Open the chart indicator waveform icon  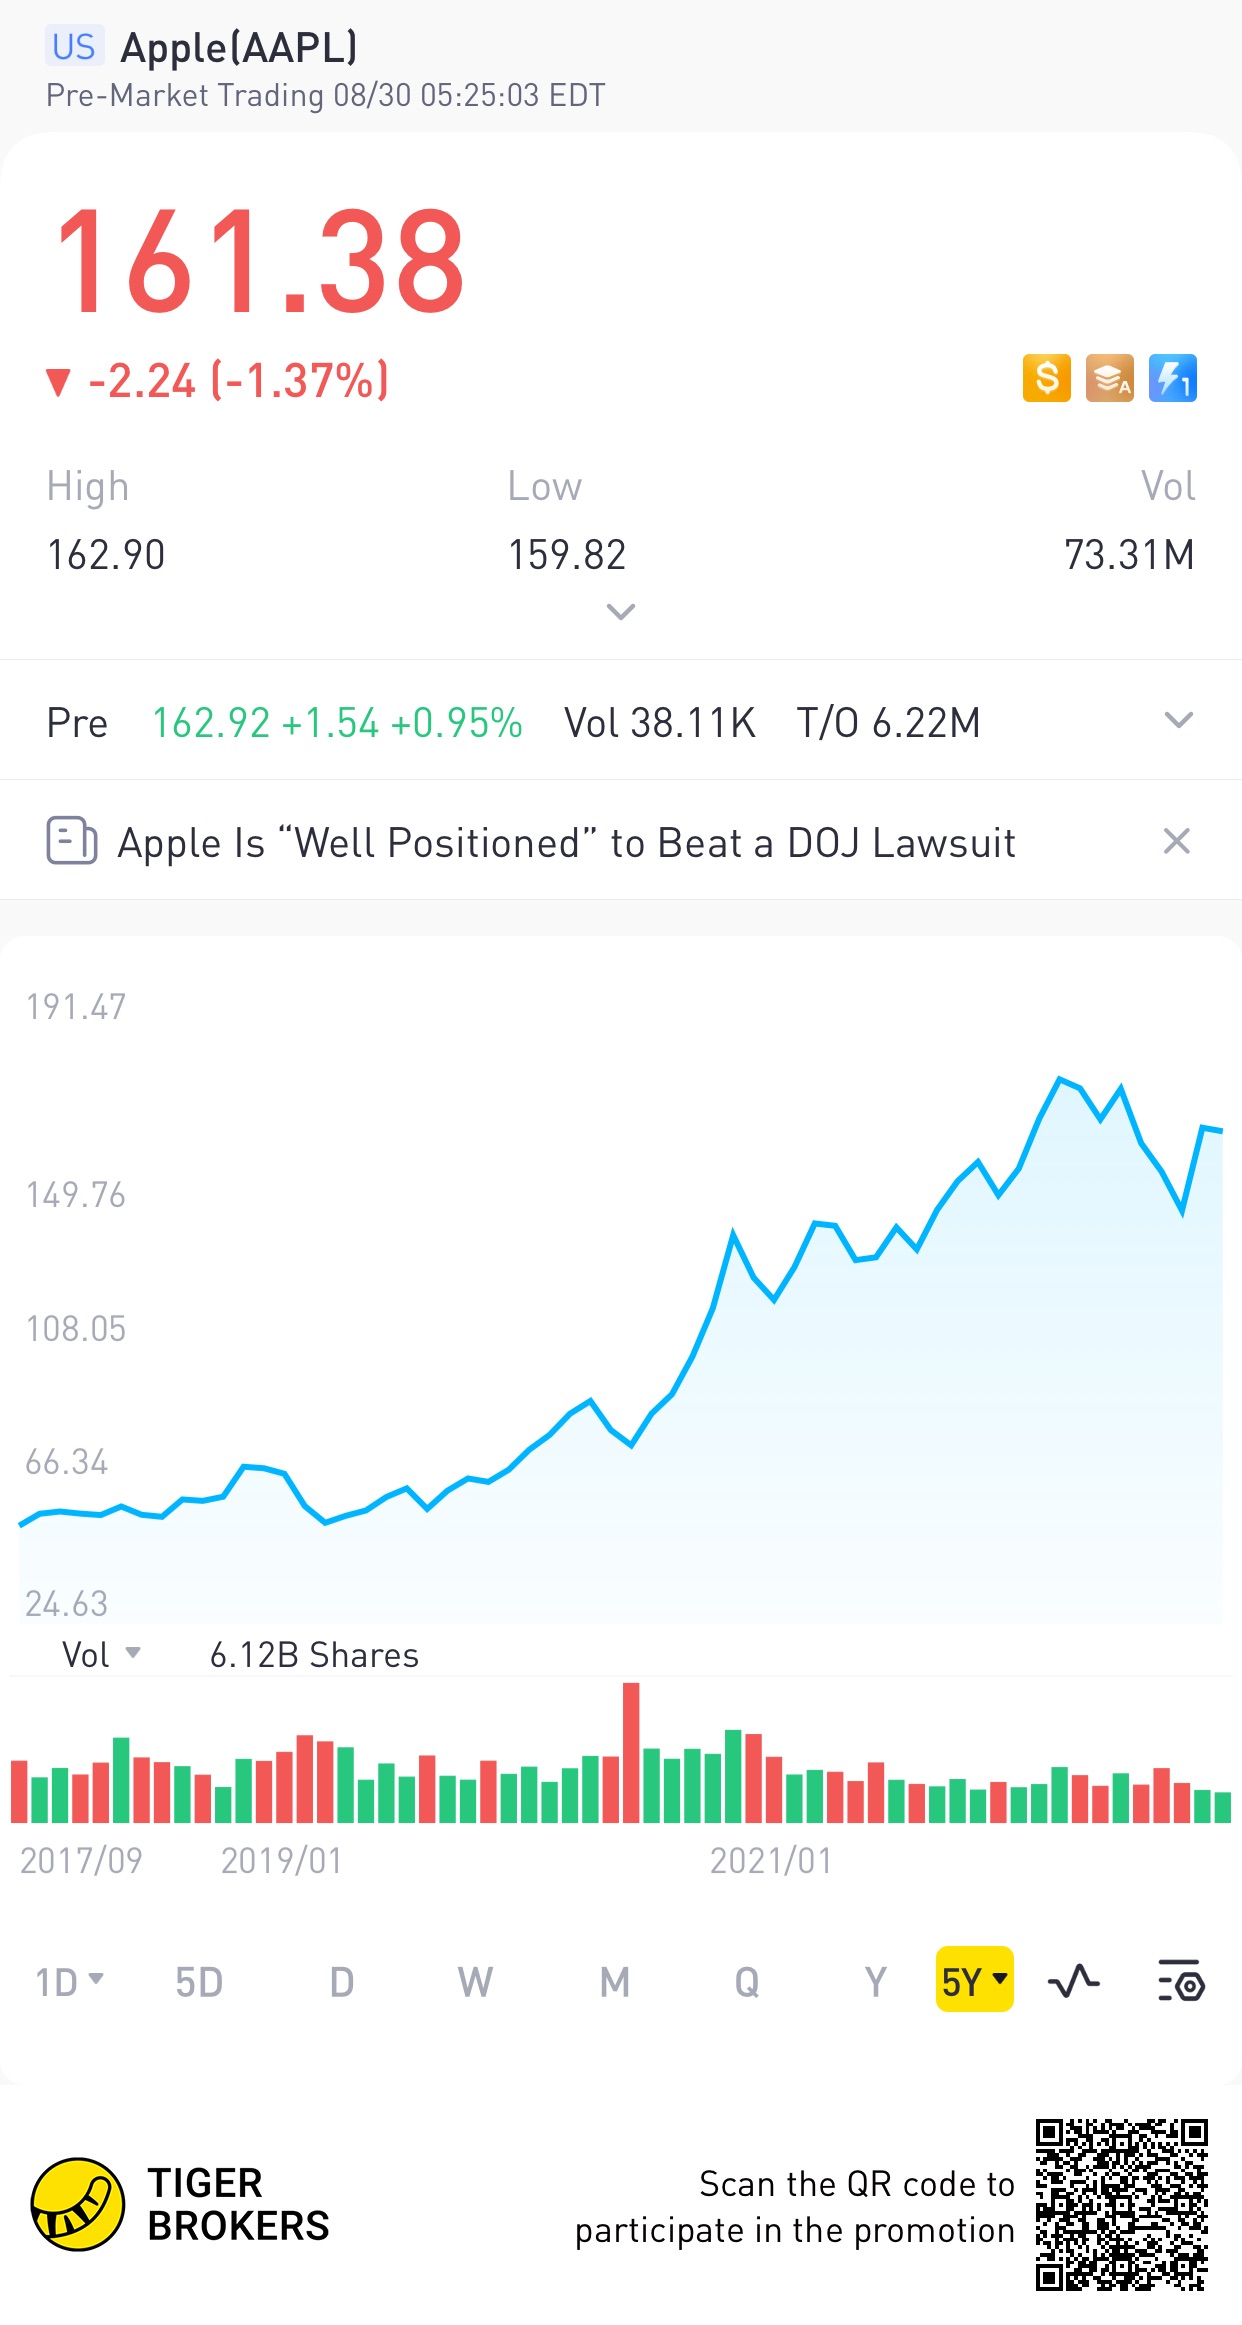coord(1073,1981)
